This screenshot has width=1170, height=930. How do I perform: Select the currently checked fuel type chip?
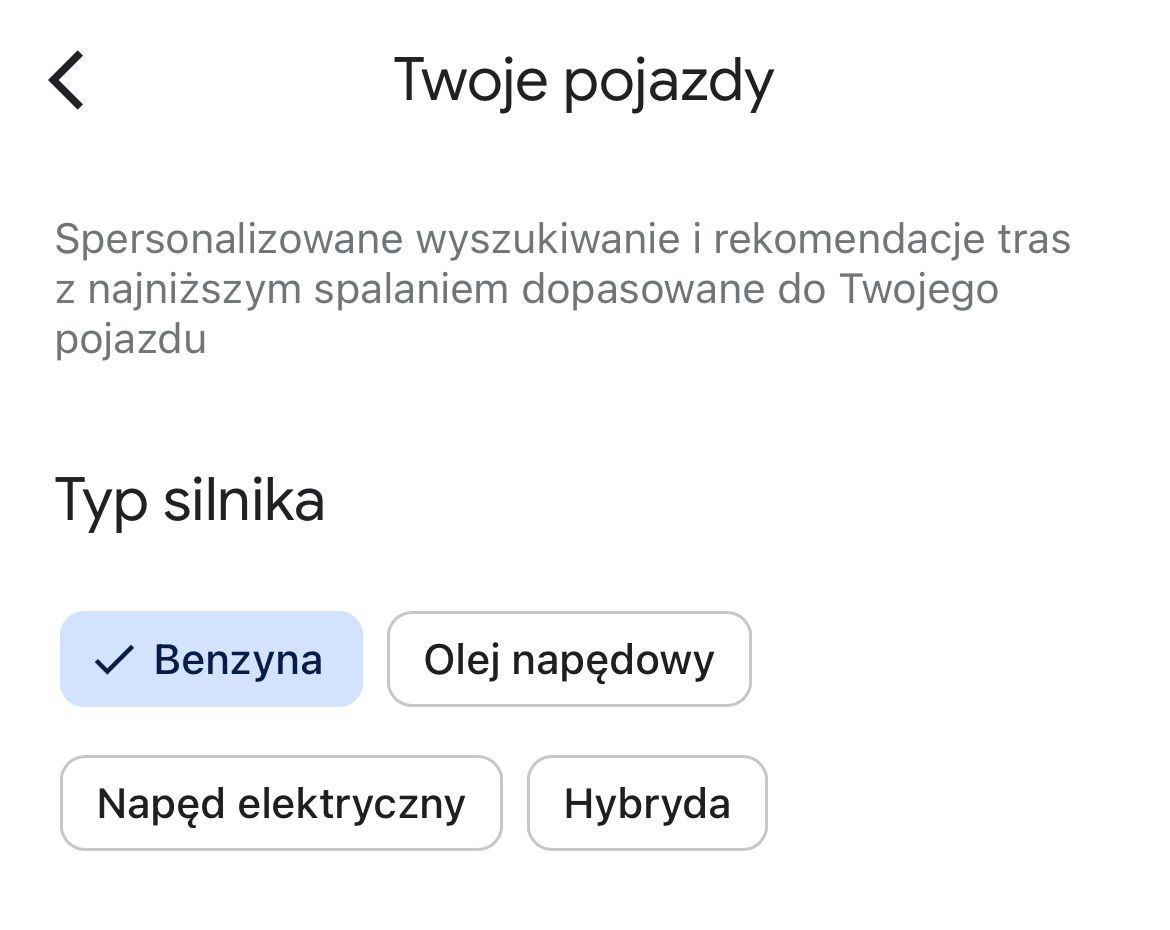pyautogui.click(x=211, y=658)
